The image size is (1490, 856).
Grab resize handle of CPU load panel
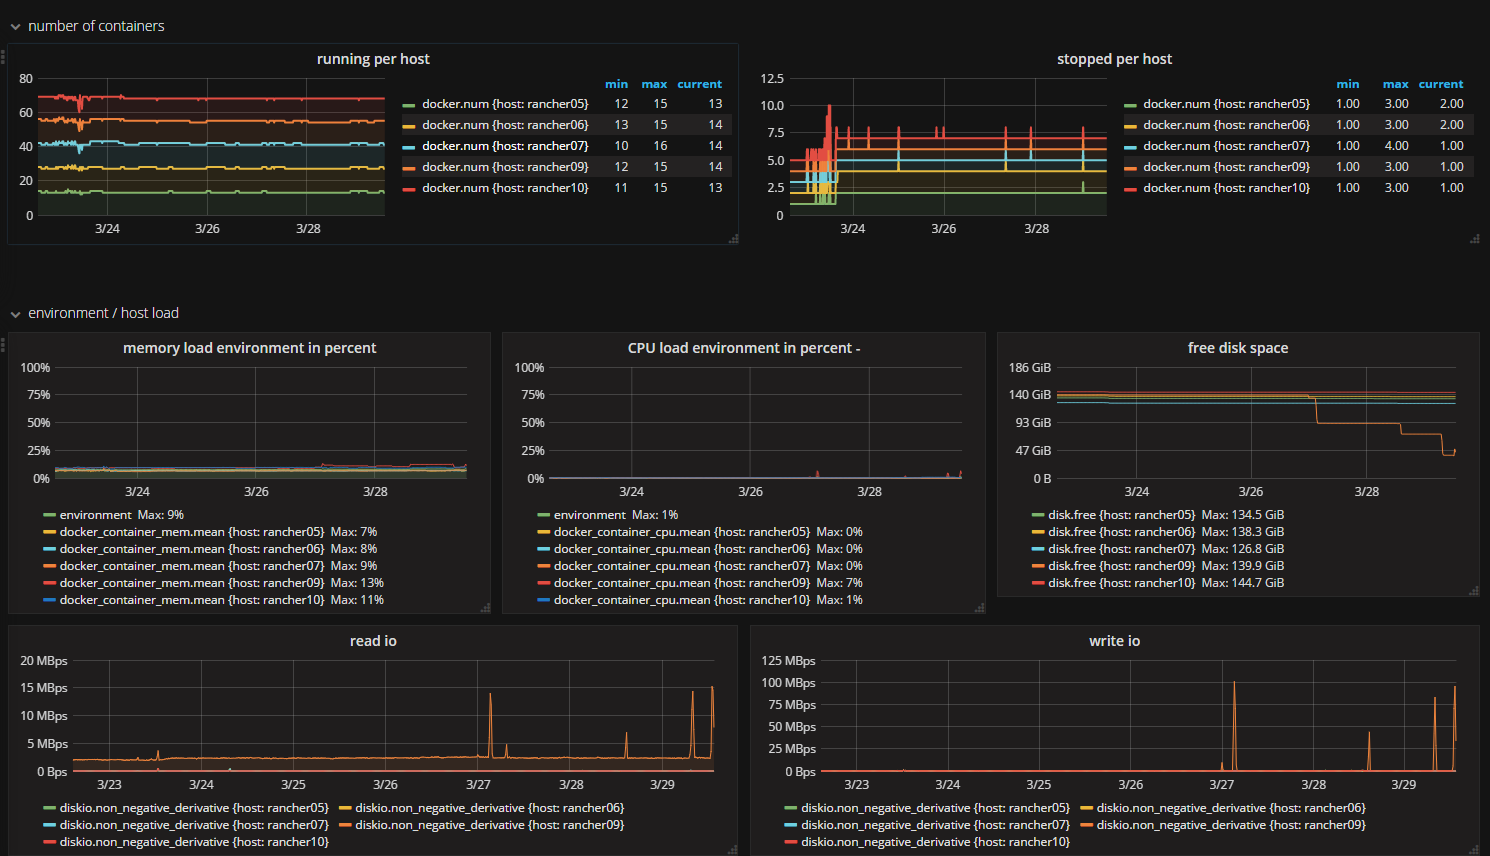point(979,608)
